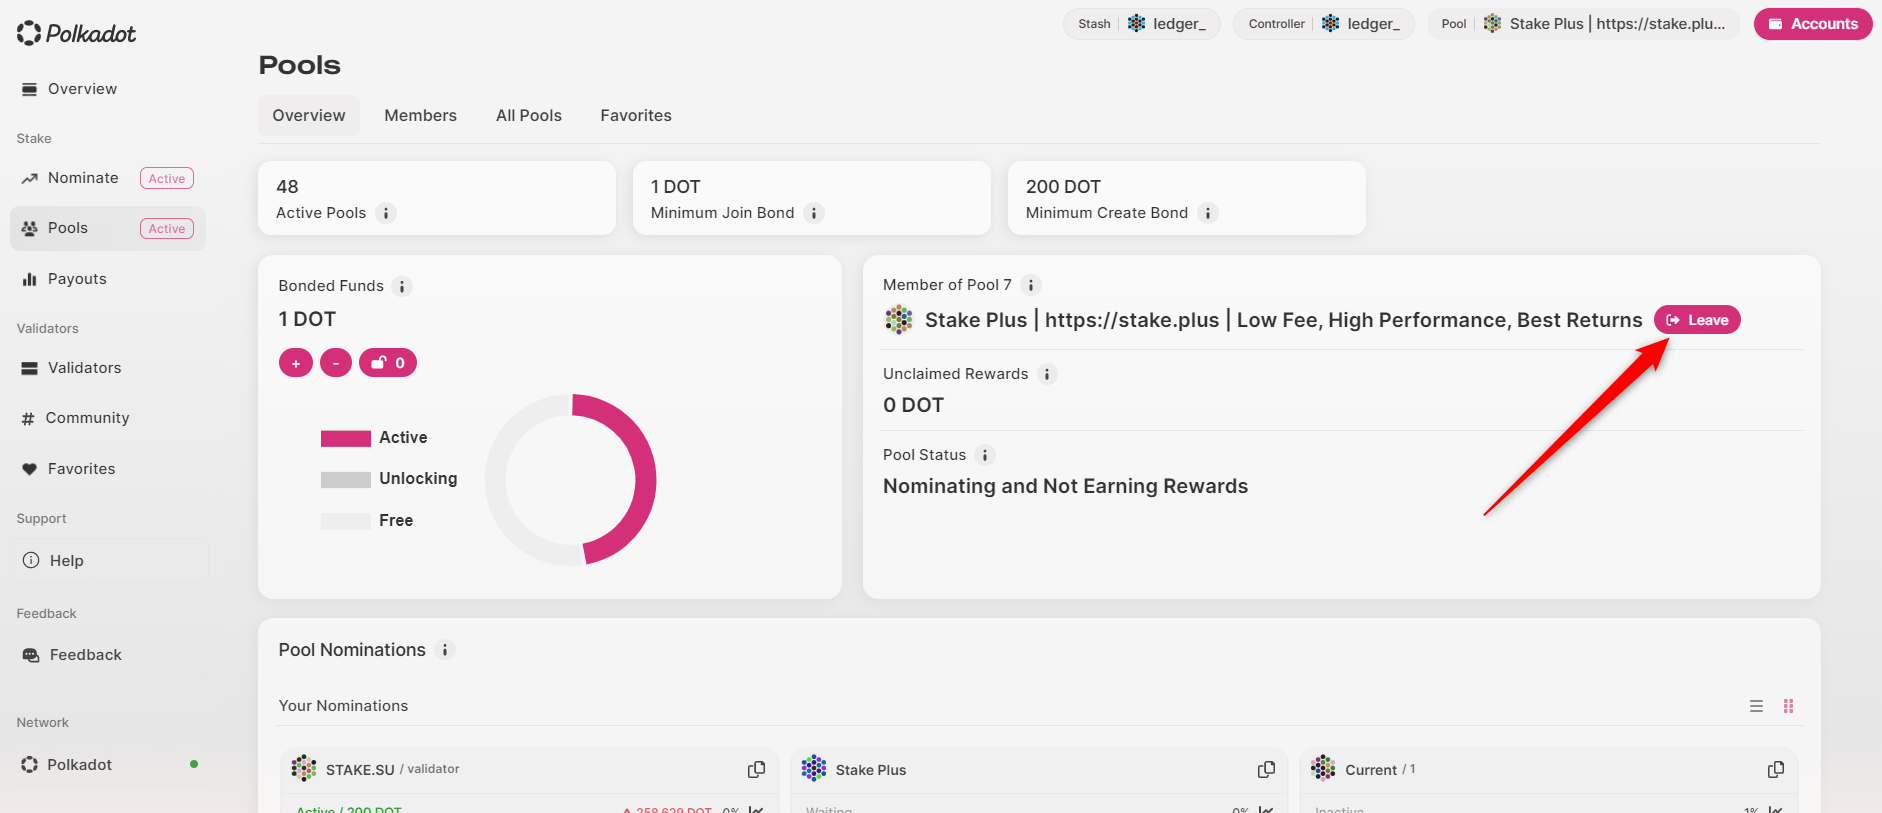Click the Stake Plus pool identicon
The image size is (1882, 813).
[899, 320]
